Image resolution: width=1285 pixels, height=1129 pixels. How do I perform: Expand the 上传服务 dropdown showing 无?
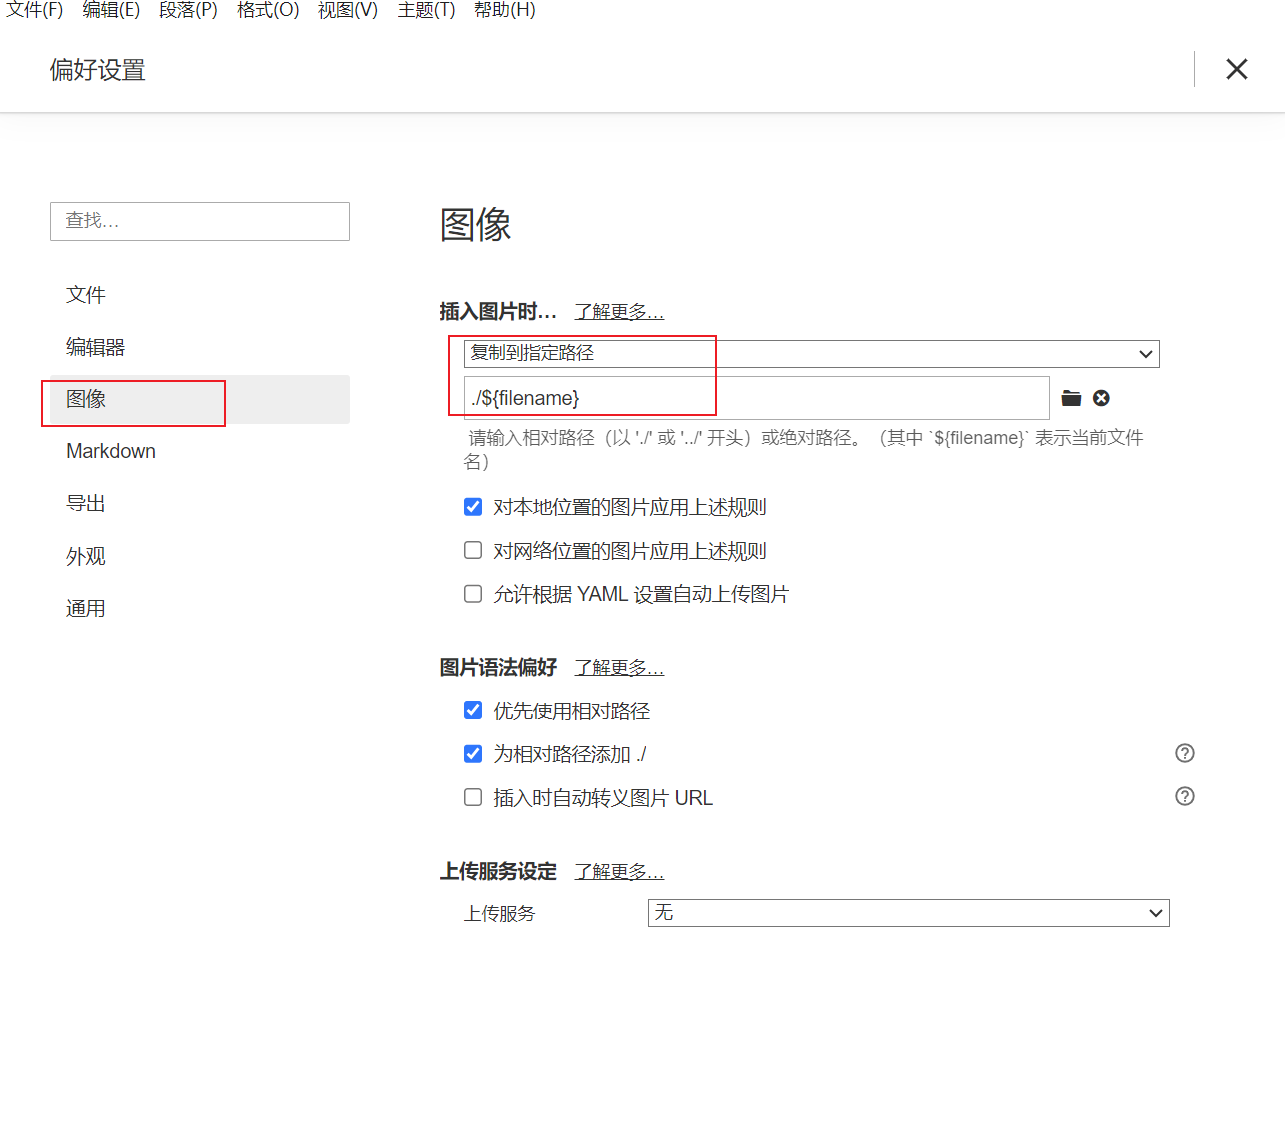click(908, 913)
